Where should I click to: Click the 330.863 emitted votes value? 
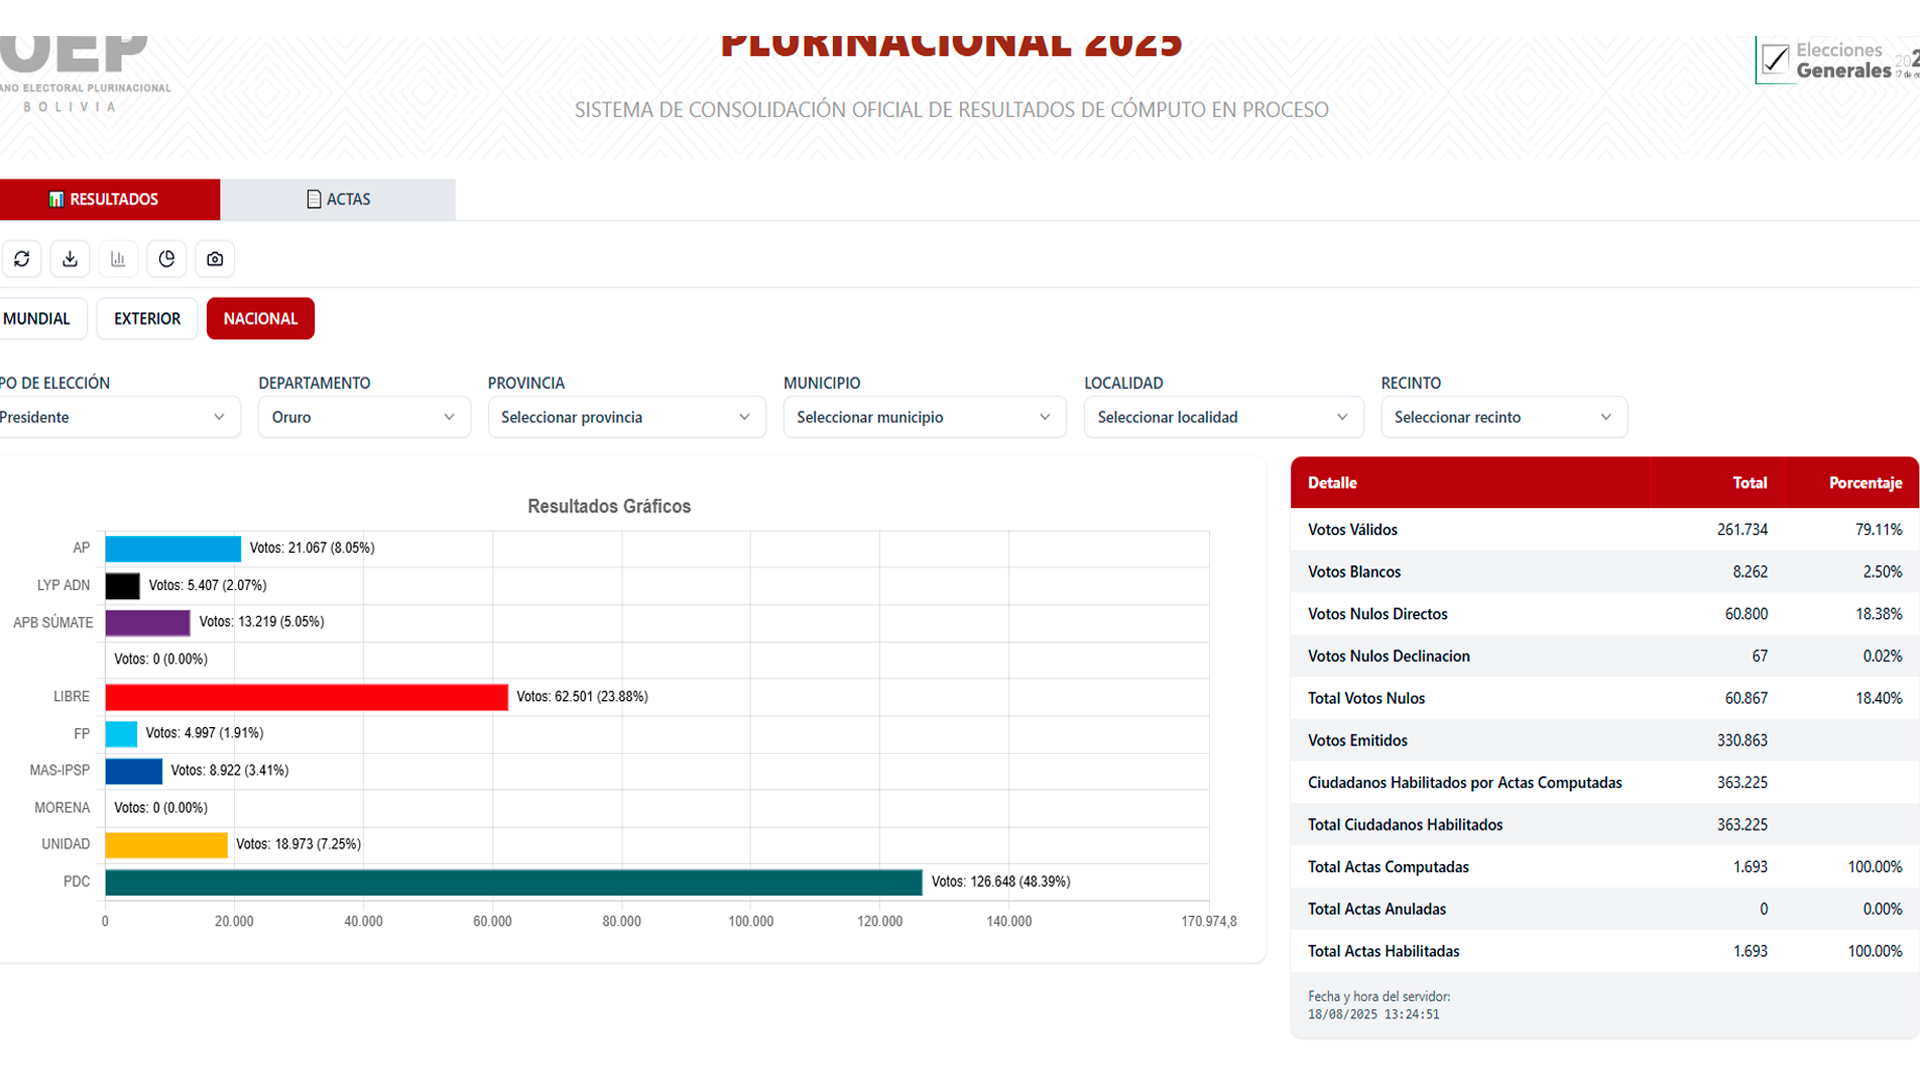pyautogui.click(x=1742, y=741)
